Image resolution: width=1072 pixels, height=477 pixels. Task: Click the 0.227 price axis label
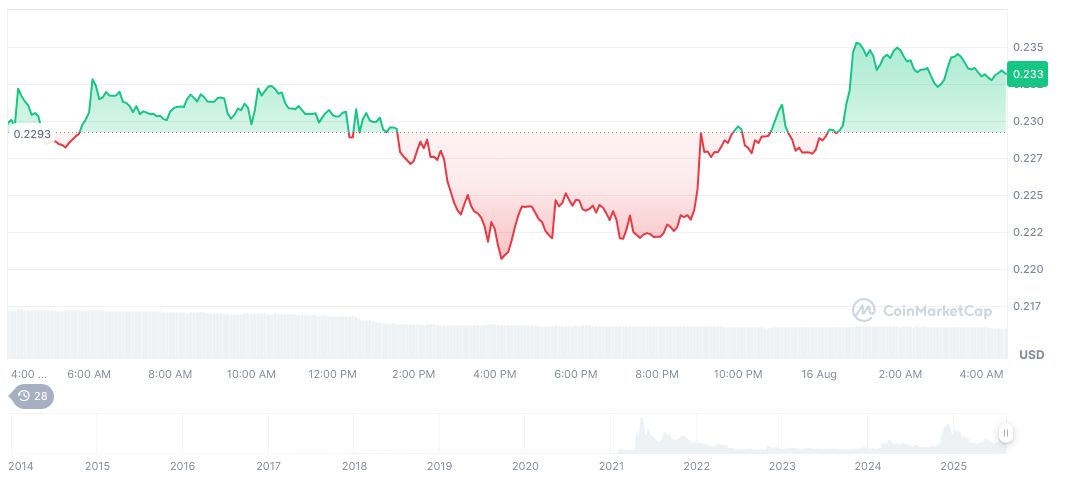click(x=1028, y=158)
